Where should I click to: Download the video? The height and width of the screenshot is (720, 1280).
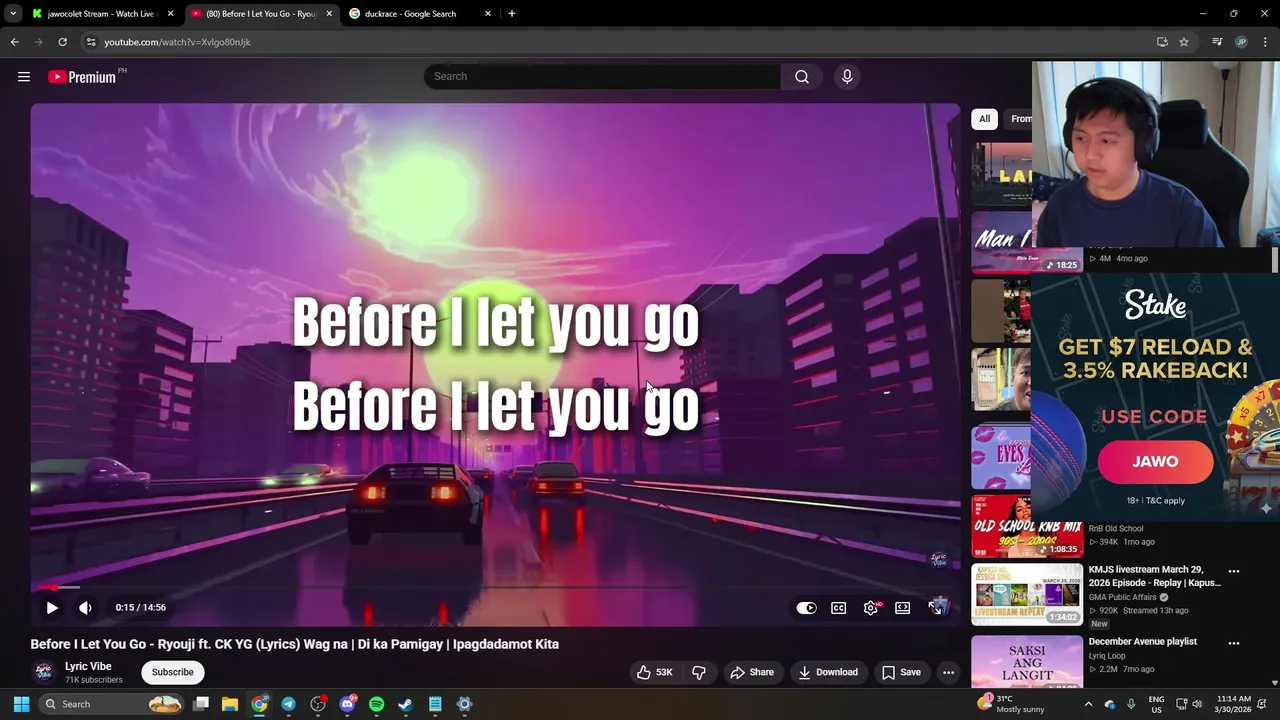pyautogui.click(x=828, y=672)
